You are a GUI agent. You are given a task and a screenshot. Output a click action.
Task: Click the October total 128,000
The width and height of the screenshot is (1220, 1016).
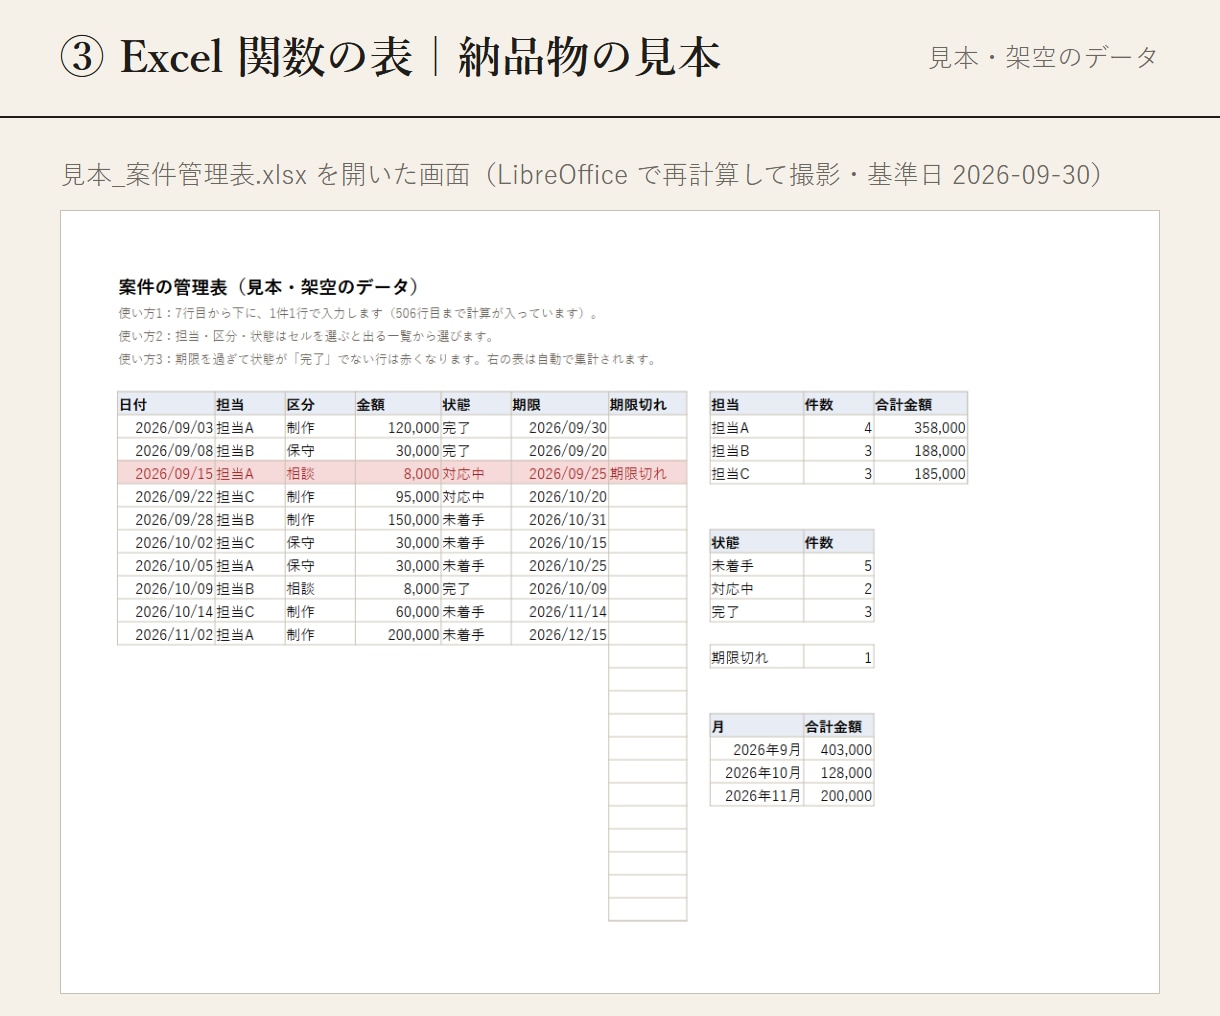tap(839, 772)
